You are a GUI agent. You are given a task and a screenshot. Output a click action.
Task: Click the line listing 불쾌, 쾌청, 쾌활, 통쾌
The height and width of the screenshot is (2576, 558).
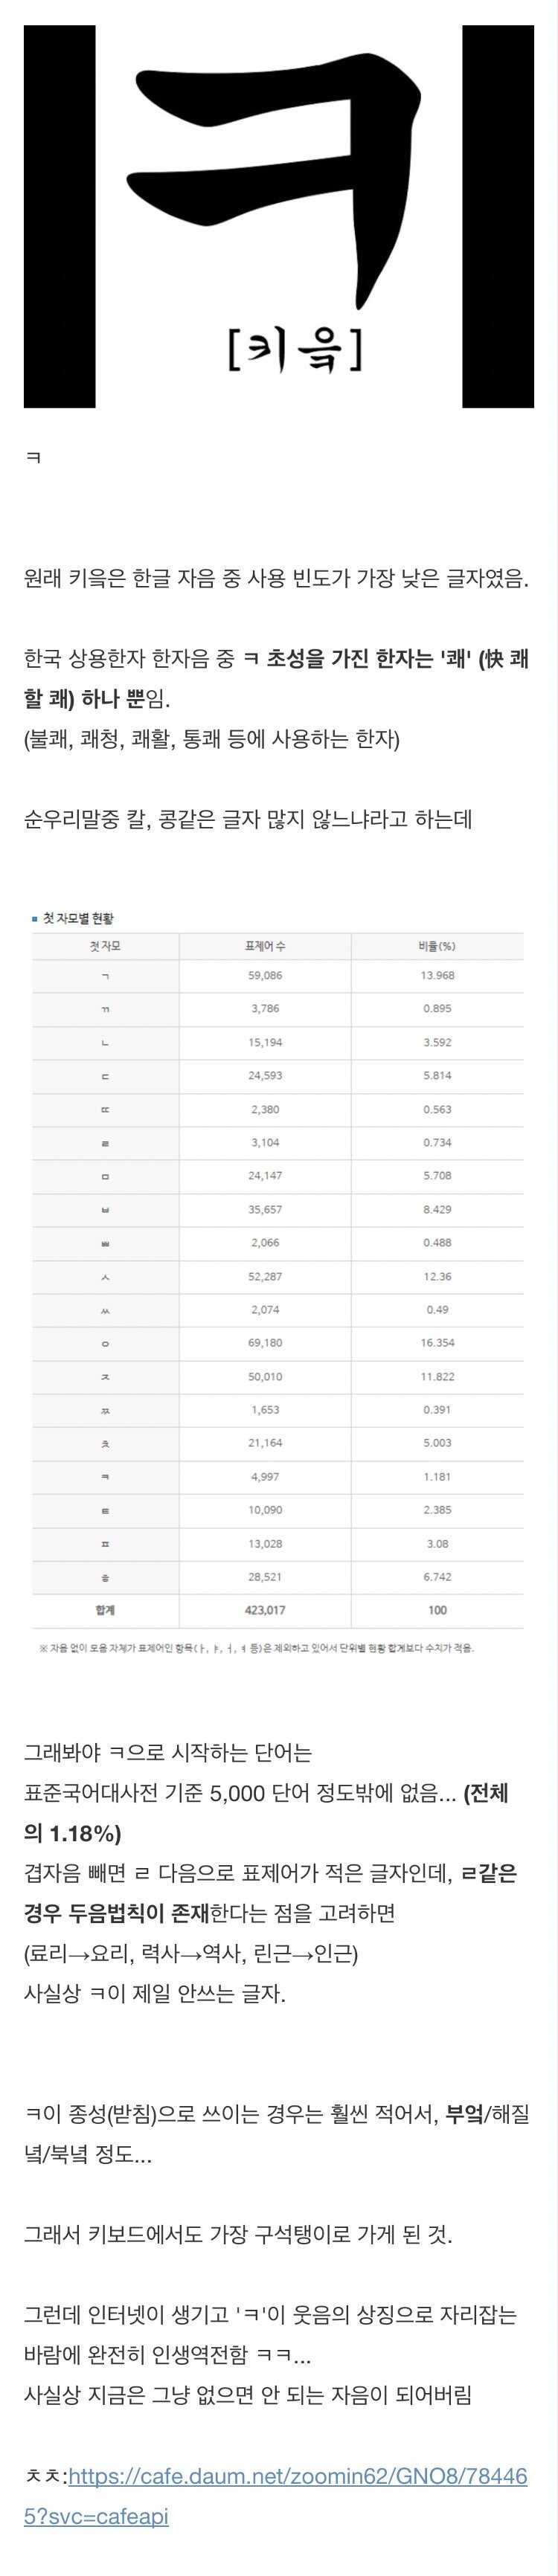pyautogui.click(x=211, y=740)
